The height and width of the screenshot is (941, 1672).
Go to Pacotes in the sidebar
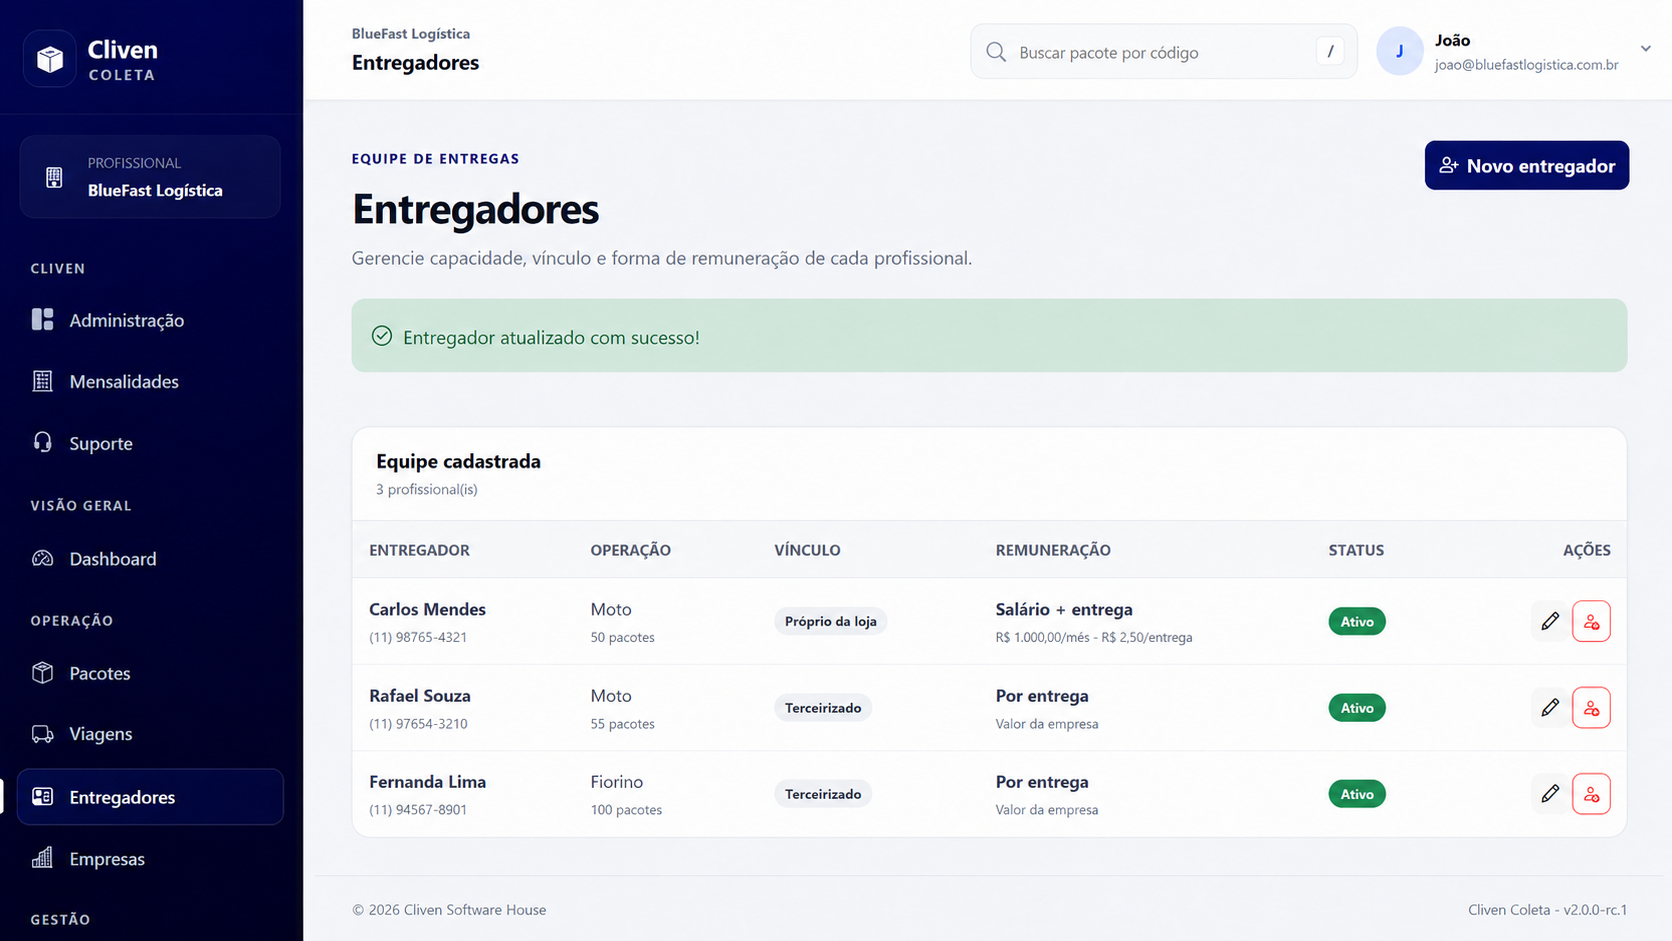coord(150,673)
